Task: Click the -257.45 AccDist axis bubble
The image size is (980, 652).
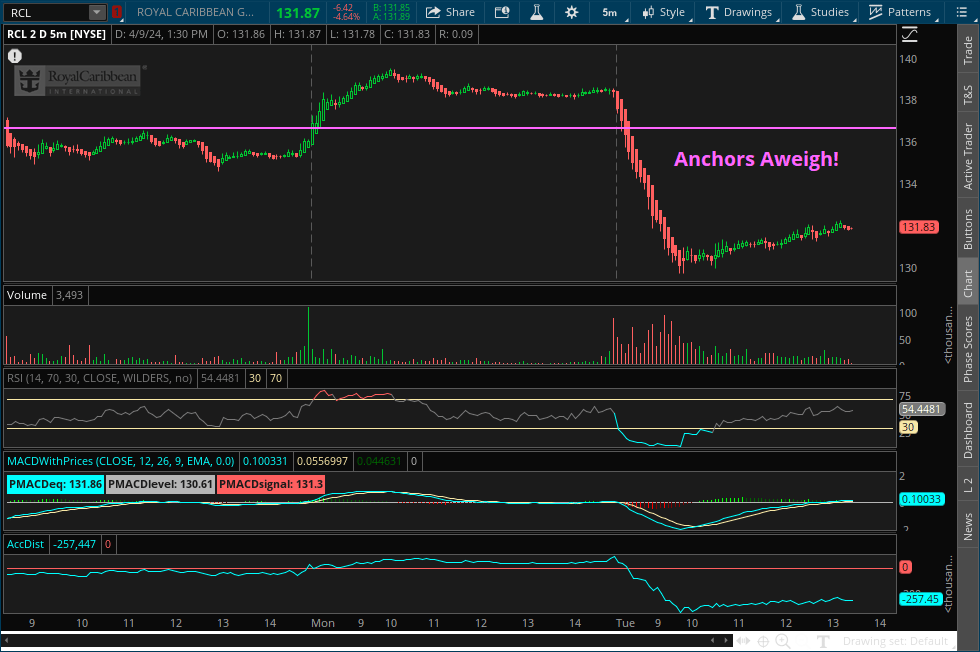Action: (x=921, y=599)
